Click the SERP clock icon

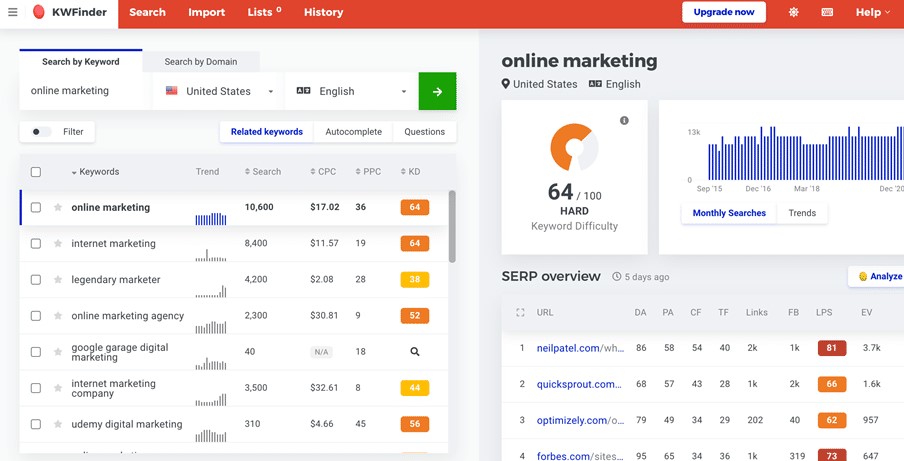(x=616, y=277)
